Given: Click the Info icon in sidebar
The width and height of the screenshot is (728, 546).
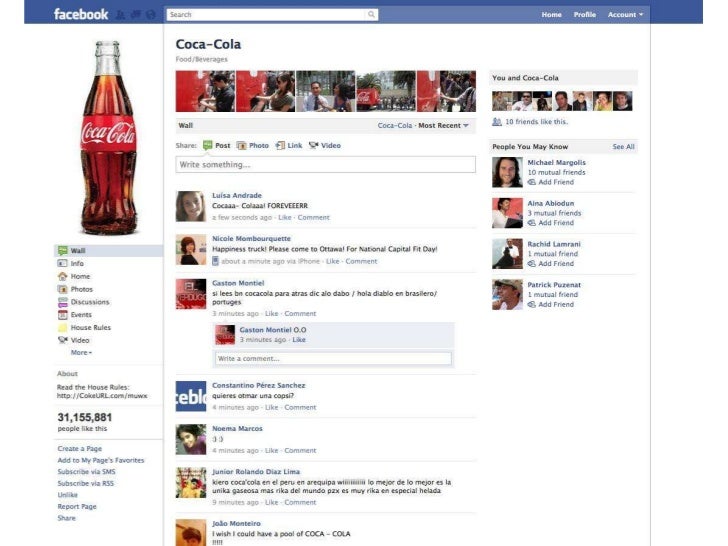Looking at the screenshot, I should tap(62, 263).
